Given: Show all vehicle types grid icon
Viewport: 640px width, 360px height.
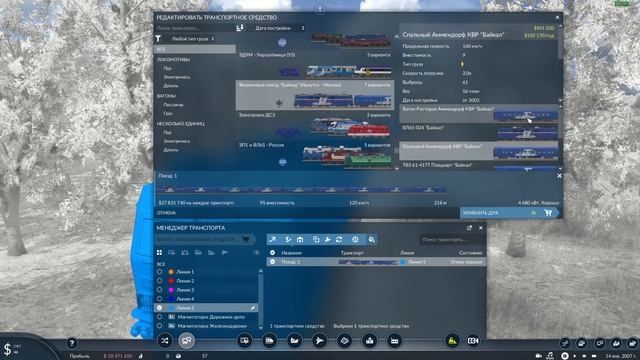Looking at the screenshot, I should coord(160,253).
